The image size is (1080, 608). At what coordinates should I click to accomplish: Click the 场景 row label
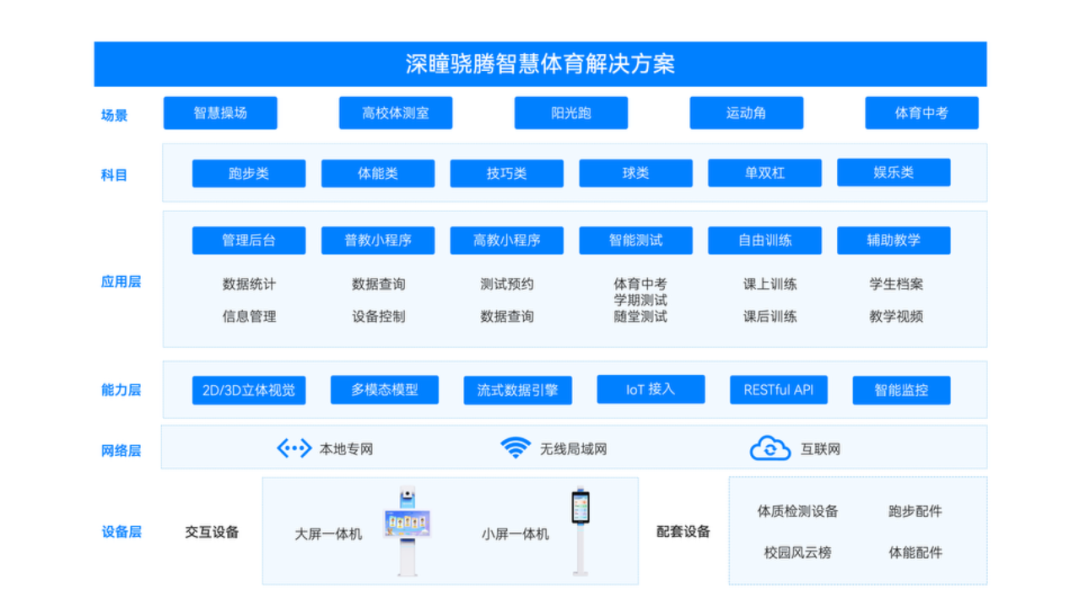(x=114, y=115)
